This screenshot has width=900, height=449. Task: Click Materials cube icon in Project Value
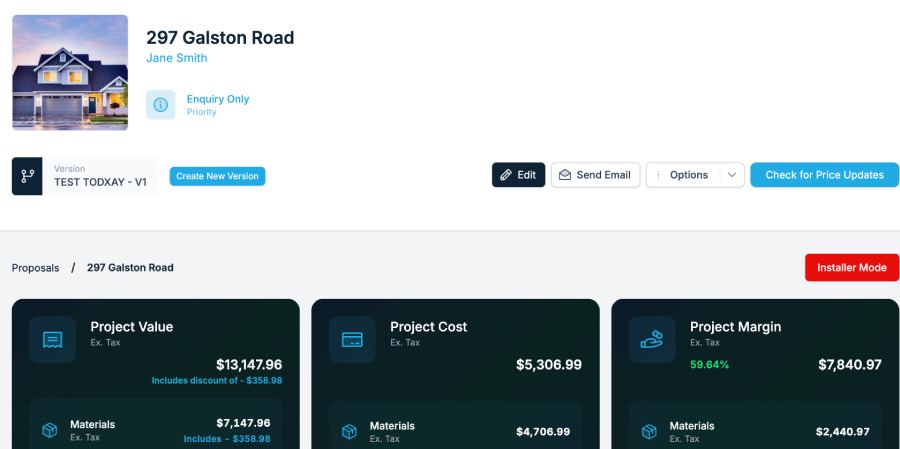pos(49,430)
